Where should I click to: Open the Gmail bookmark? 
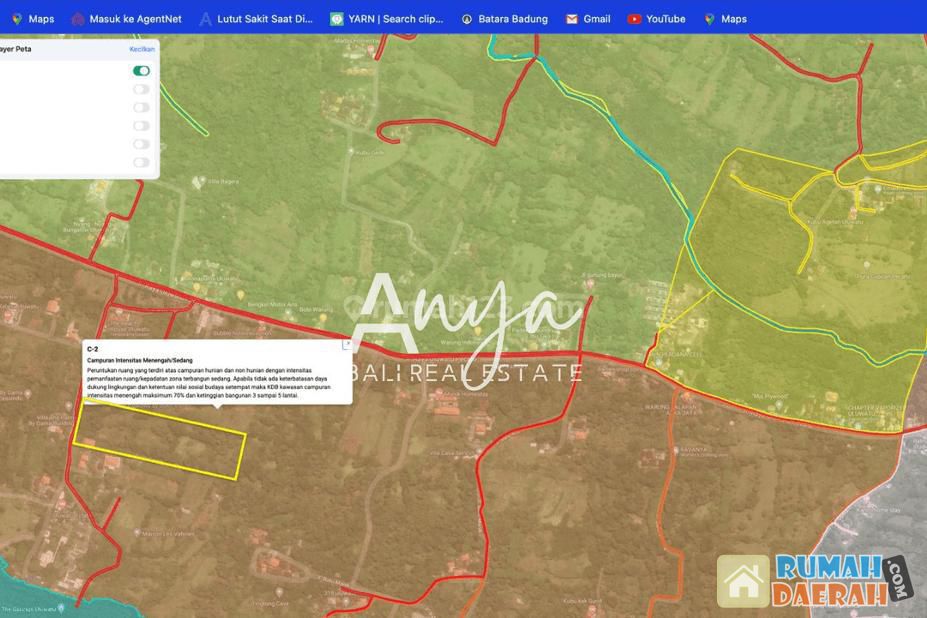pyautogui.click(x=588, y=19)
